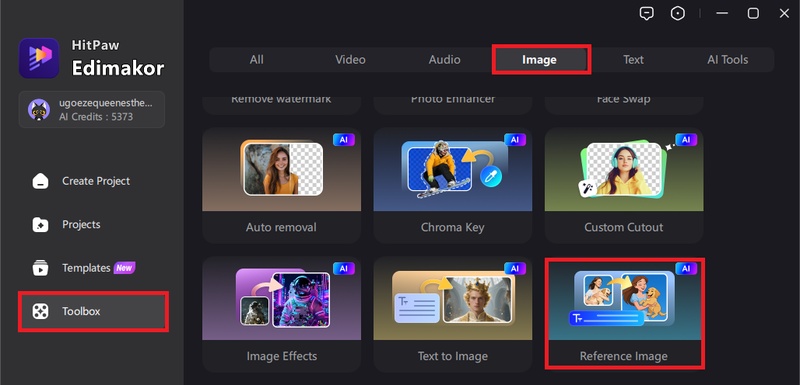Screen dimensions: 800x385
Task: Click AI badge on Image Effects card
Action: click(344, 268)
